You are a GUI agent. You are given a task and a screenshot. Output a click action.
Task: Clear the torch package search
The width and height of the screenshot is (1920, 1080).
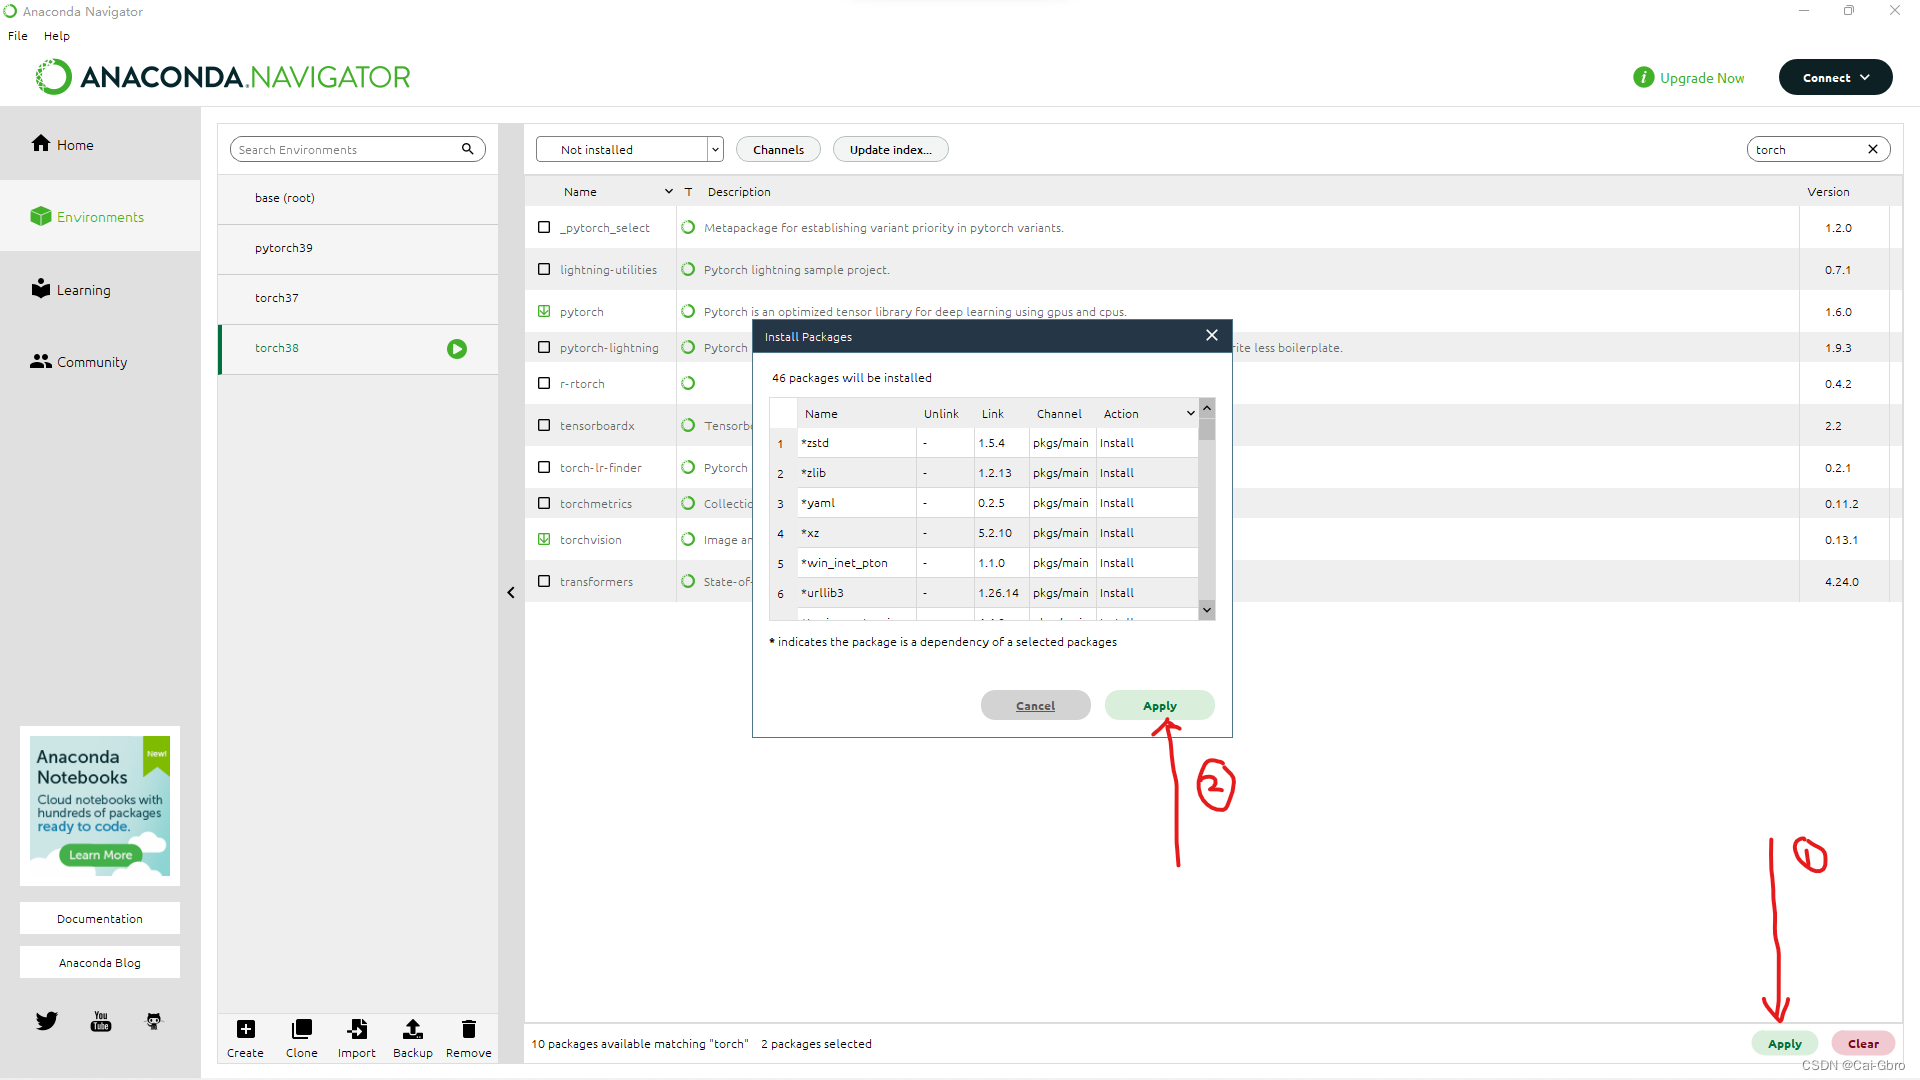click(x=1873, y=149)
